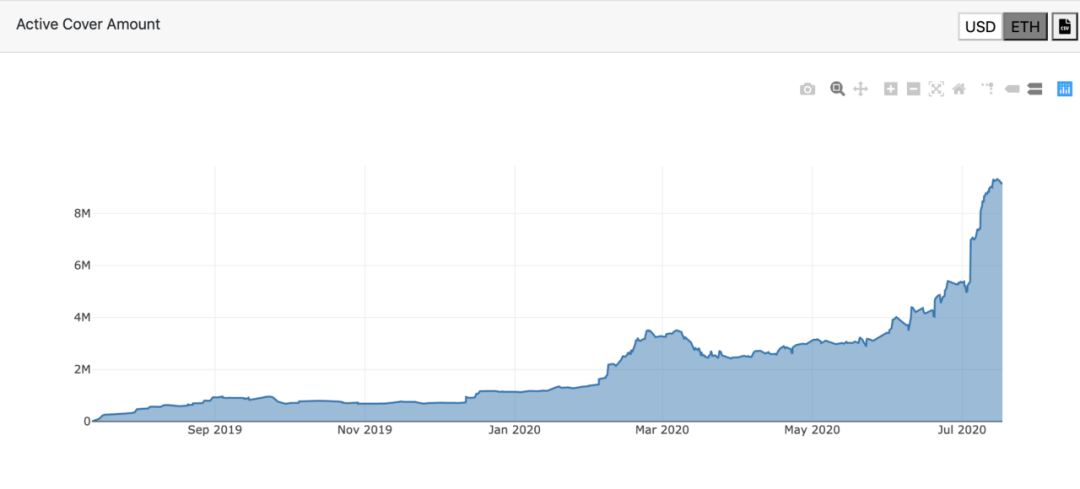
Task: Reset axes with the home icon
Action: click(x=959, y=89)
